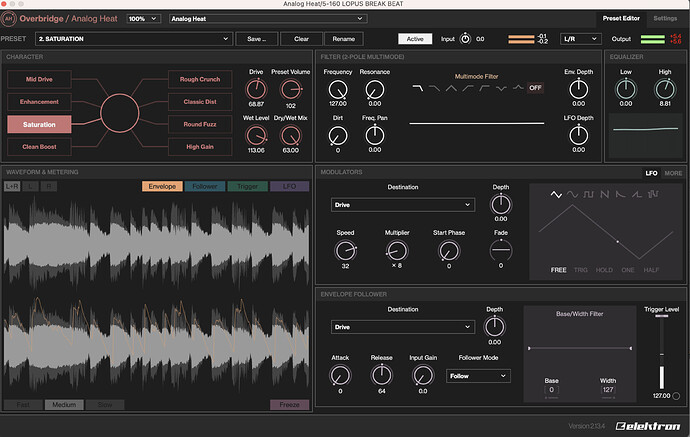Select the Medium waveform speed
This screenshot has height=437, width=690.
pyautogui.click(x=64, y=404)
